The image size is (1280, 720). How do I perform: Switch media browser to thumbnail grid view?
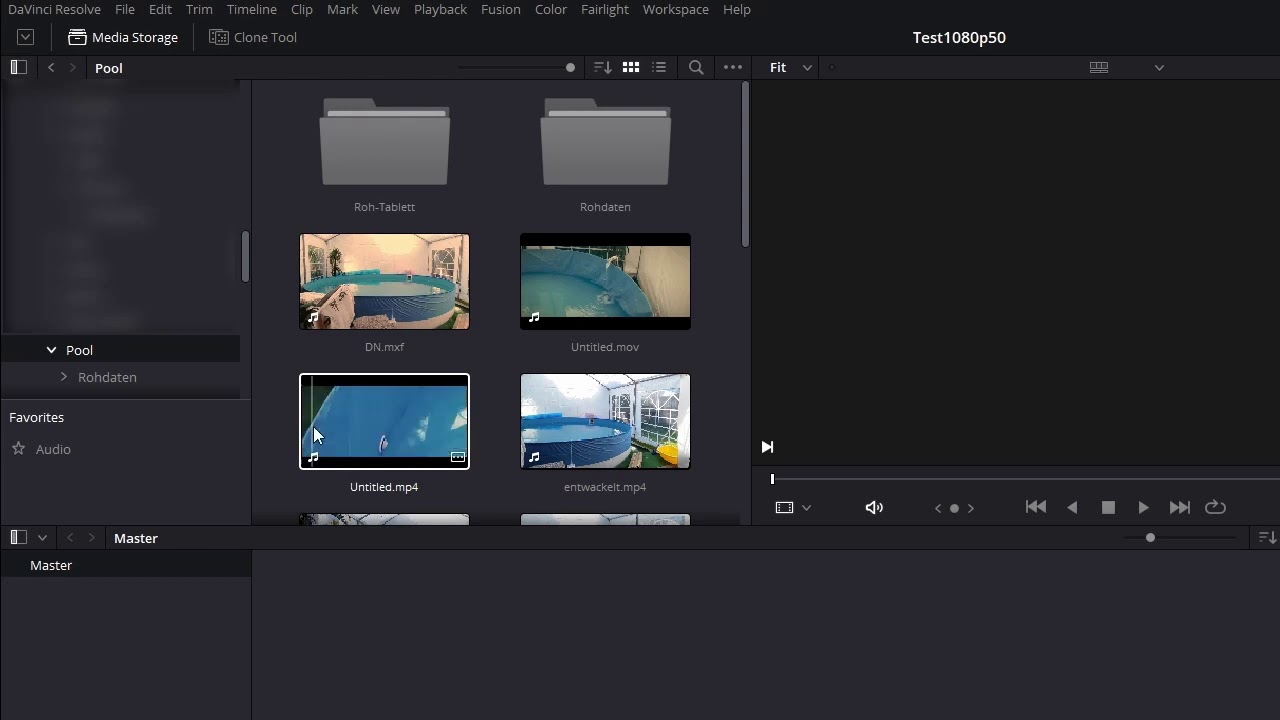coord(631,68)
